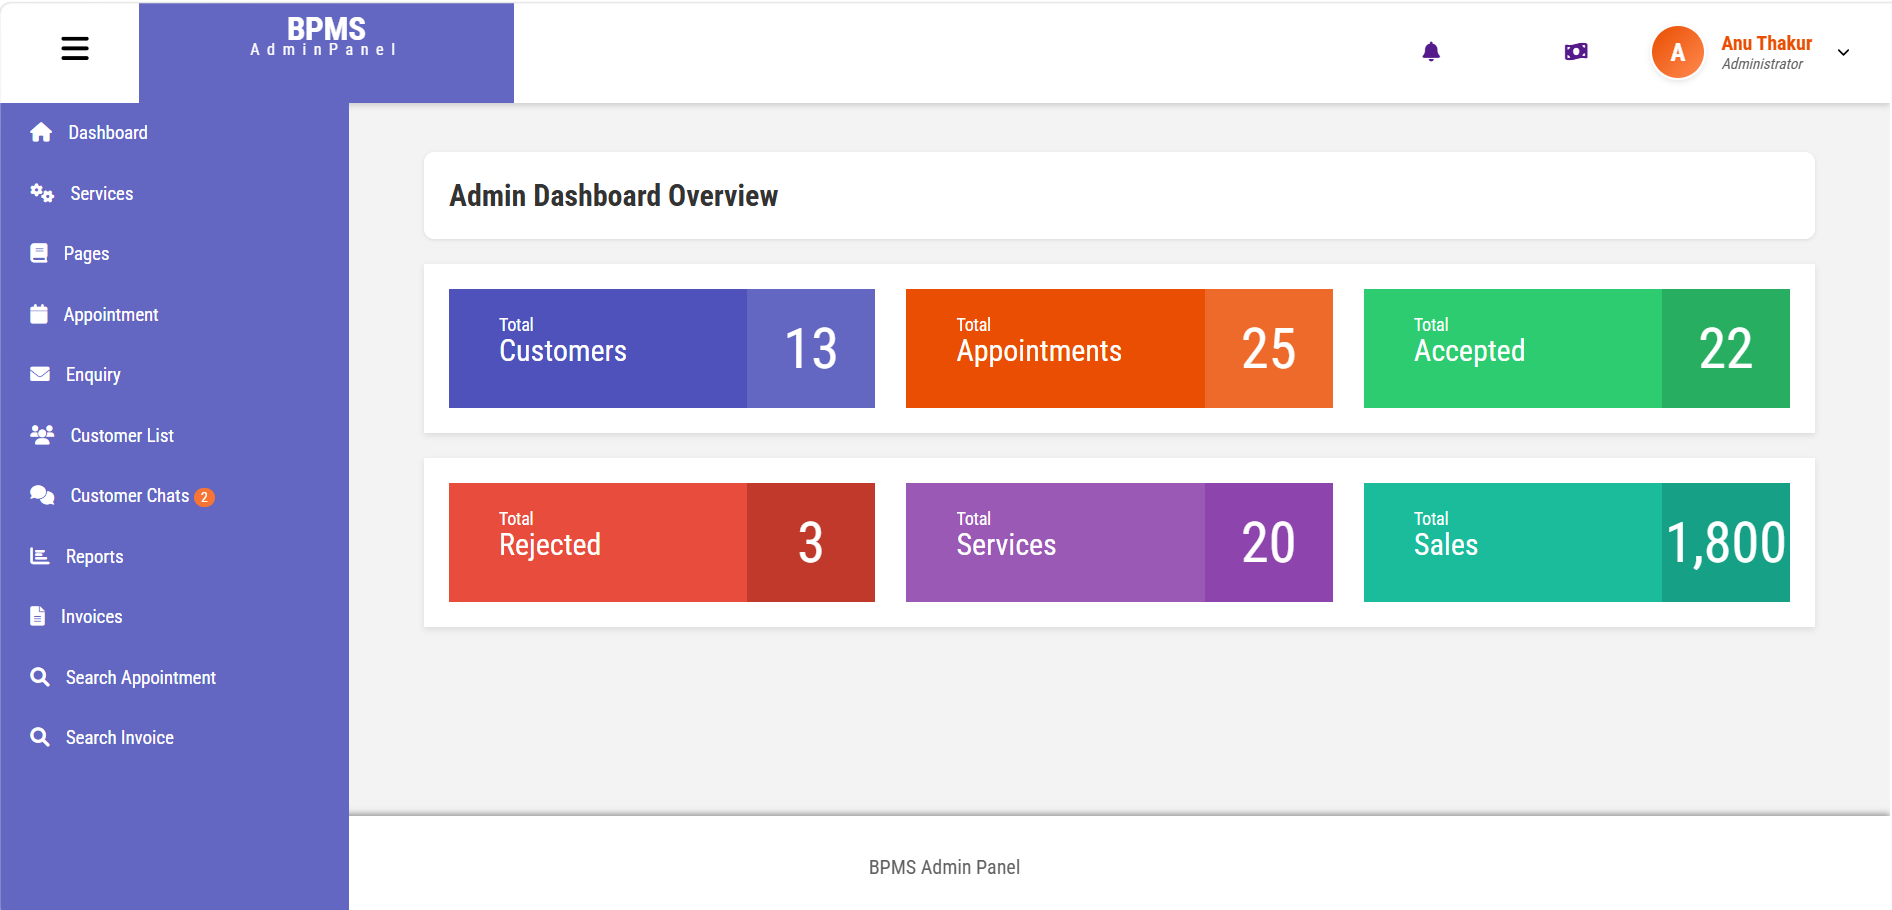Click the Admin Dashboard Overview heading

coord(613,195)
